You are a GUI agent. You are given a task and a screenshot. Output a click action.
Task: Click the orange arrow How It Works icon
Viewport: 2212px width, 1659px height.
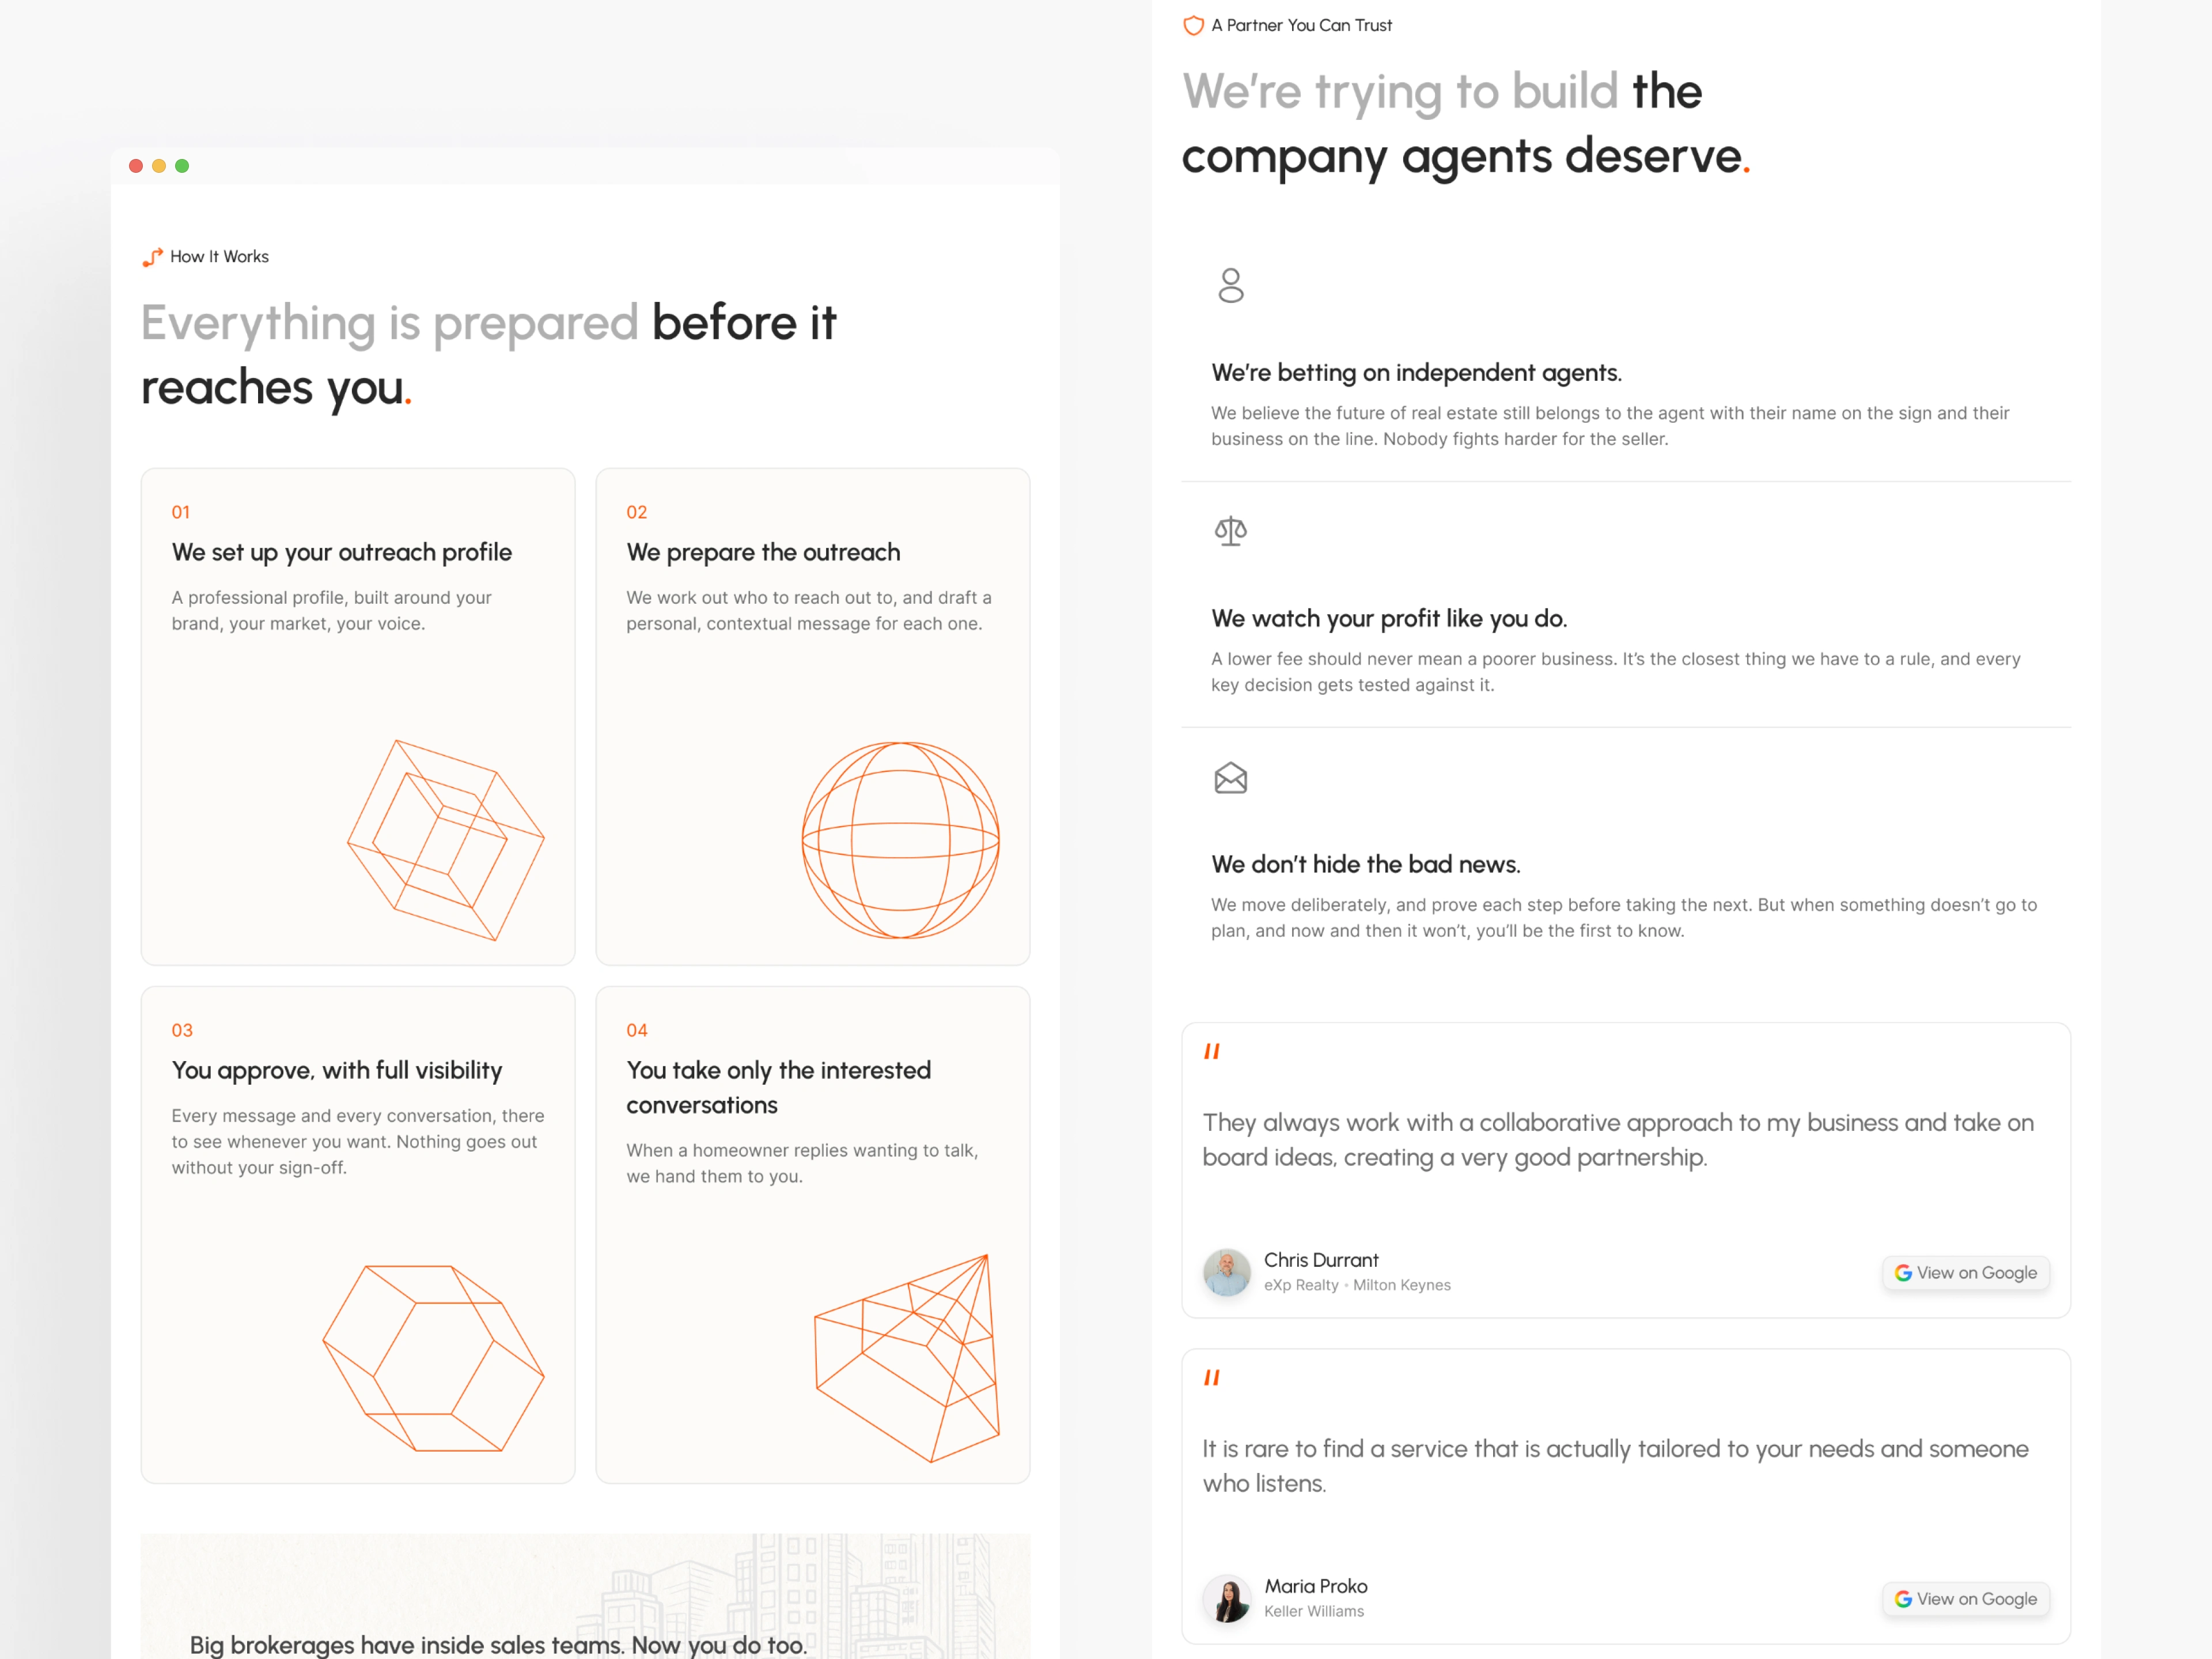click(152, 258)
